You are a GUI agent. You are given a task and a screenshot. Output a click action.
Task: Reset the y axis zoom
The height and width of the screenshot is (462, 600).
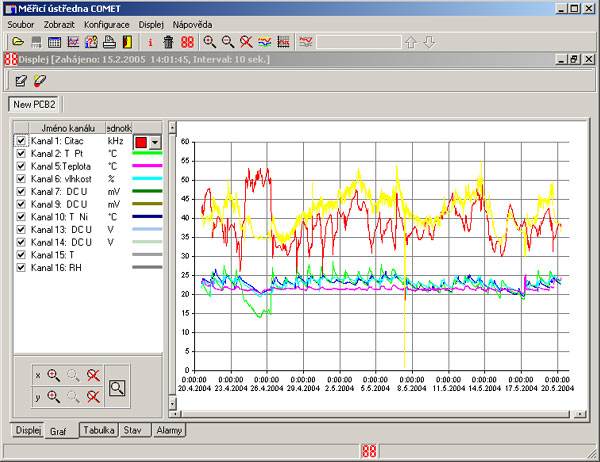click(x=92, y=396)
